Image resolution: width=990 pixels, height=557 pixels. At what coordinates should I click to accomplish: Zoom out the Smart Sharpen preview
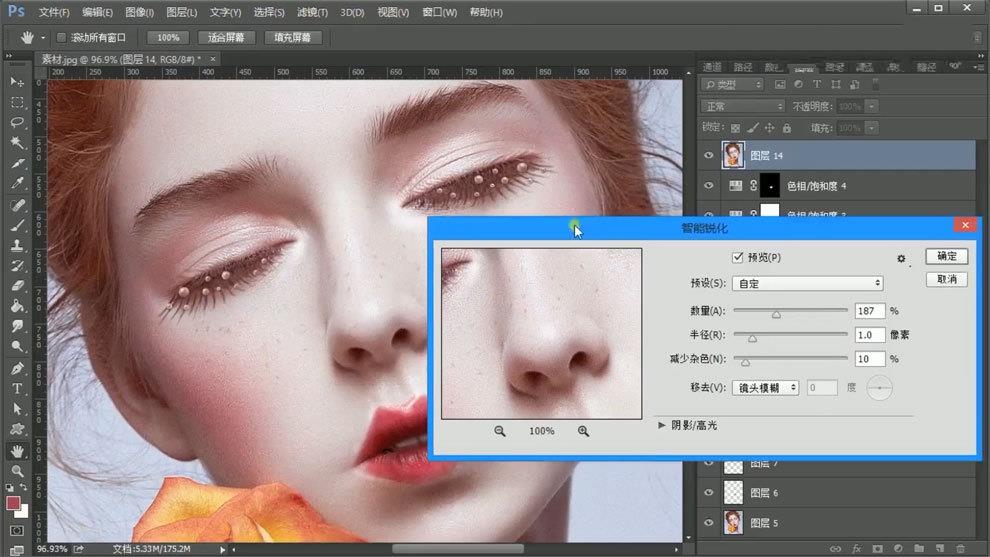click(499, 431)
